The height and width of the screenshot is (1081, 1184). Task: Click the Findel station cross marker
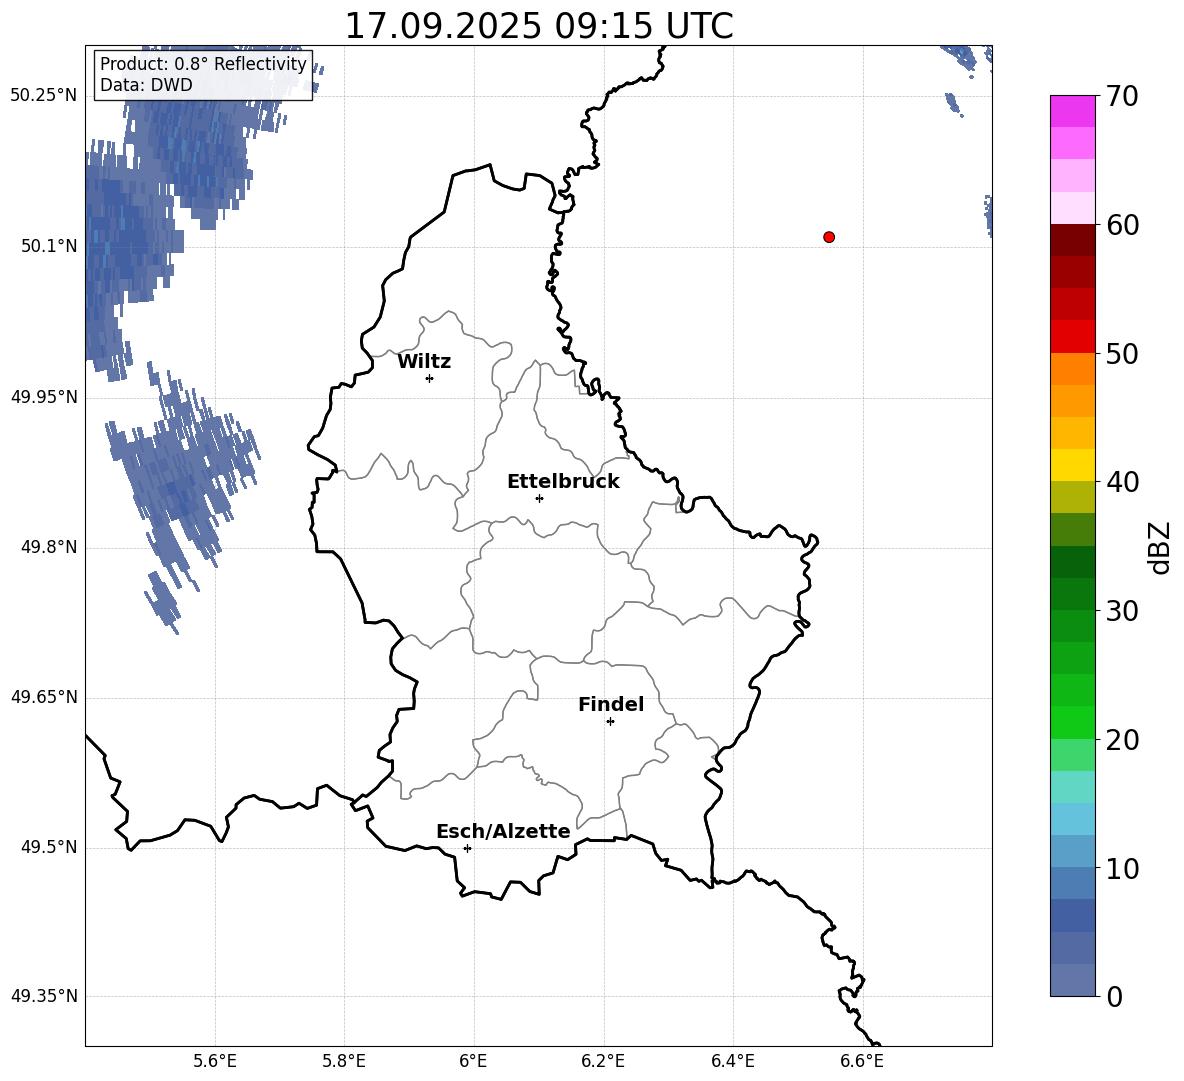610,722
